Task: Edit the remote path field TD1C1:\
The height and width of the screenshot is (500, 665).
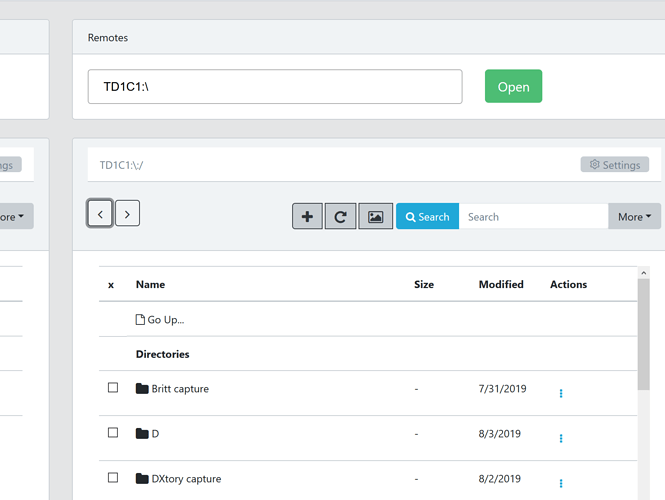Action: click(275, 87)
